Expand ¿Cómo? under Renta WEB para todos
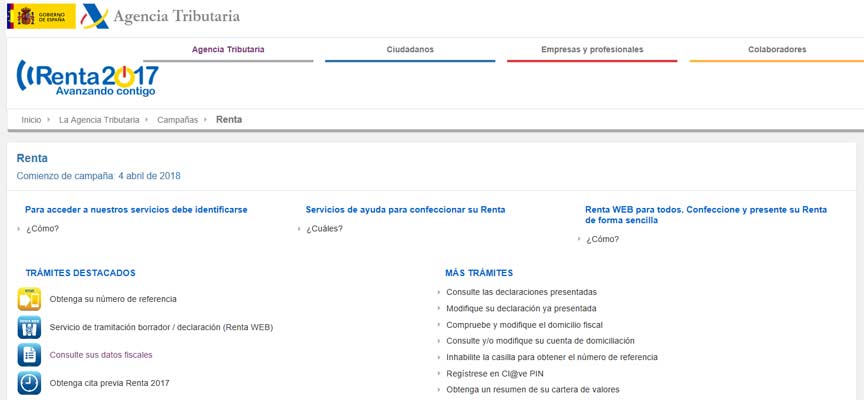 pos(602,239)
